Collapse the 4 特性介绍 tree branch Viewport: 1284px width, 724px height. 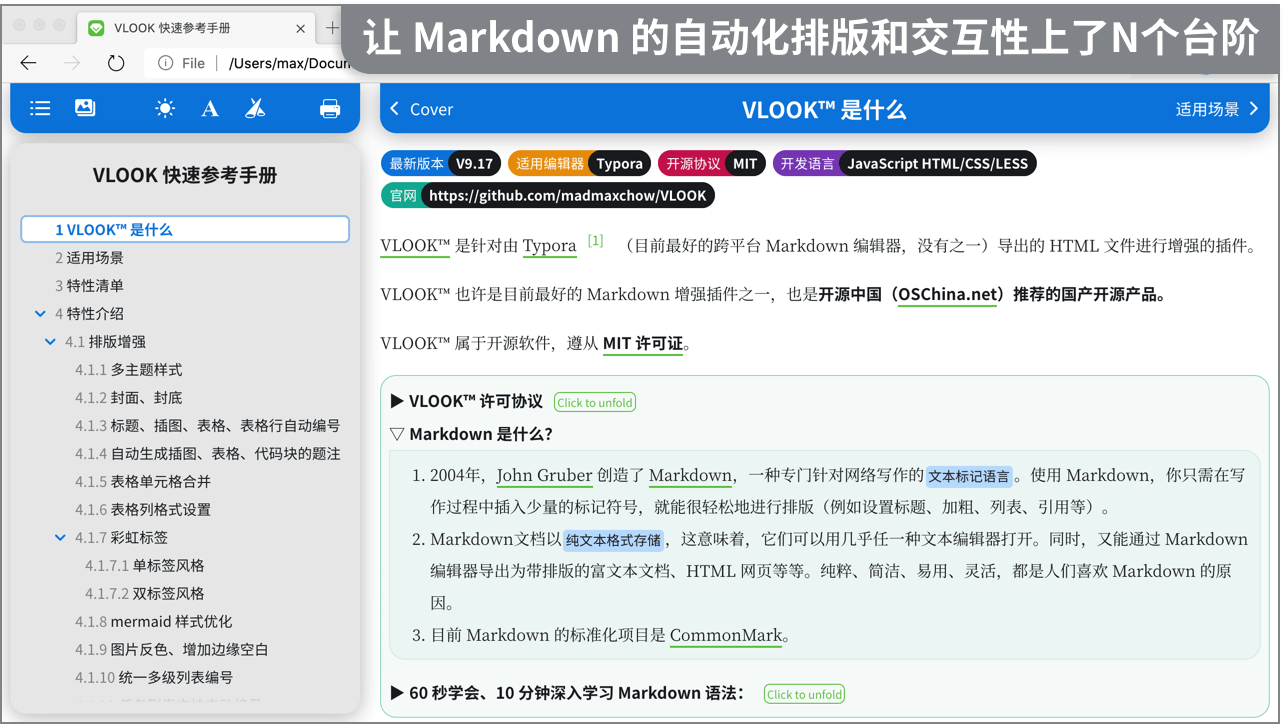41,313
